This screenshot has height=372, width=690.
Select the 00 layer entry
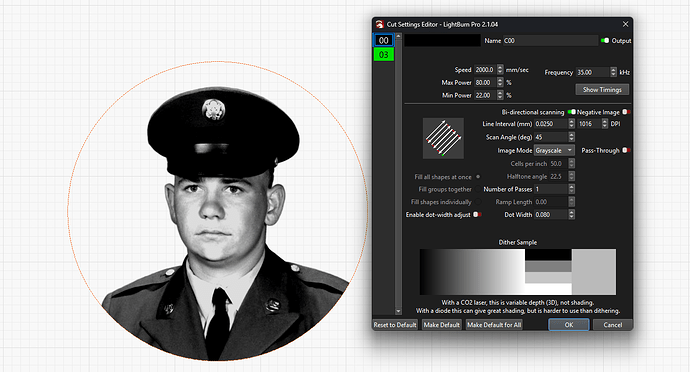pyautogui.click(x=383, y=40)
